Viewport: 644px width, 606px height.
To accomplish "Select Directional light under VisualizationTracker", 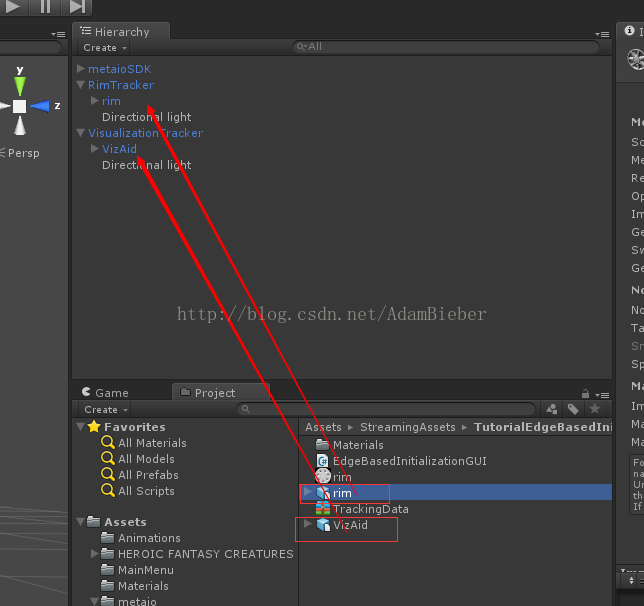I will [147, 165].
